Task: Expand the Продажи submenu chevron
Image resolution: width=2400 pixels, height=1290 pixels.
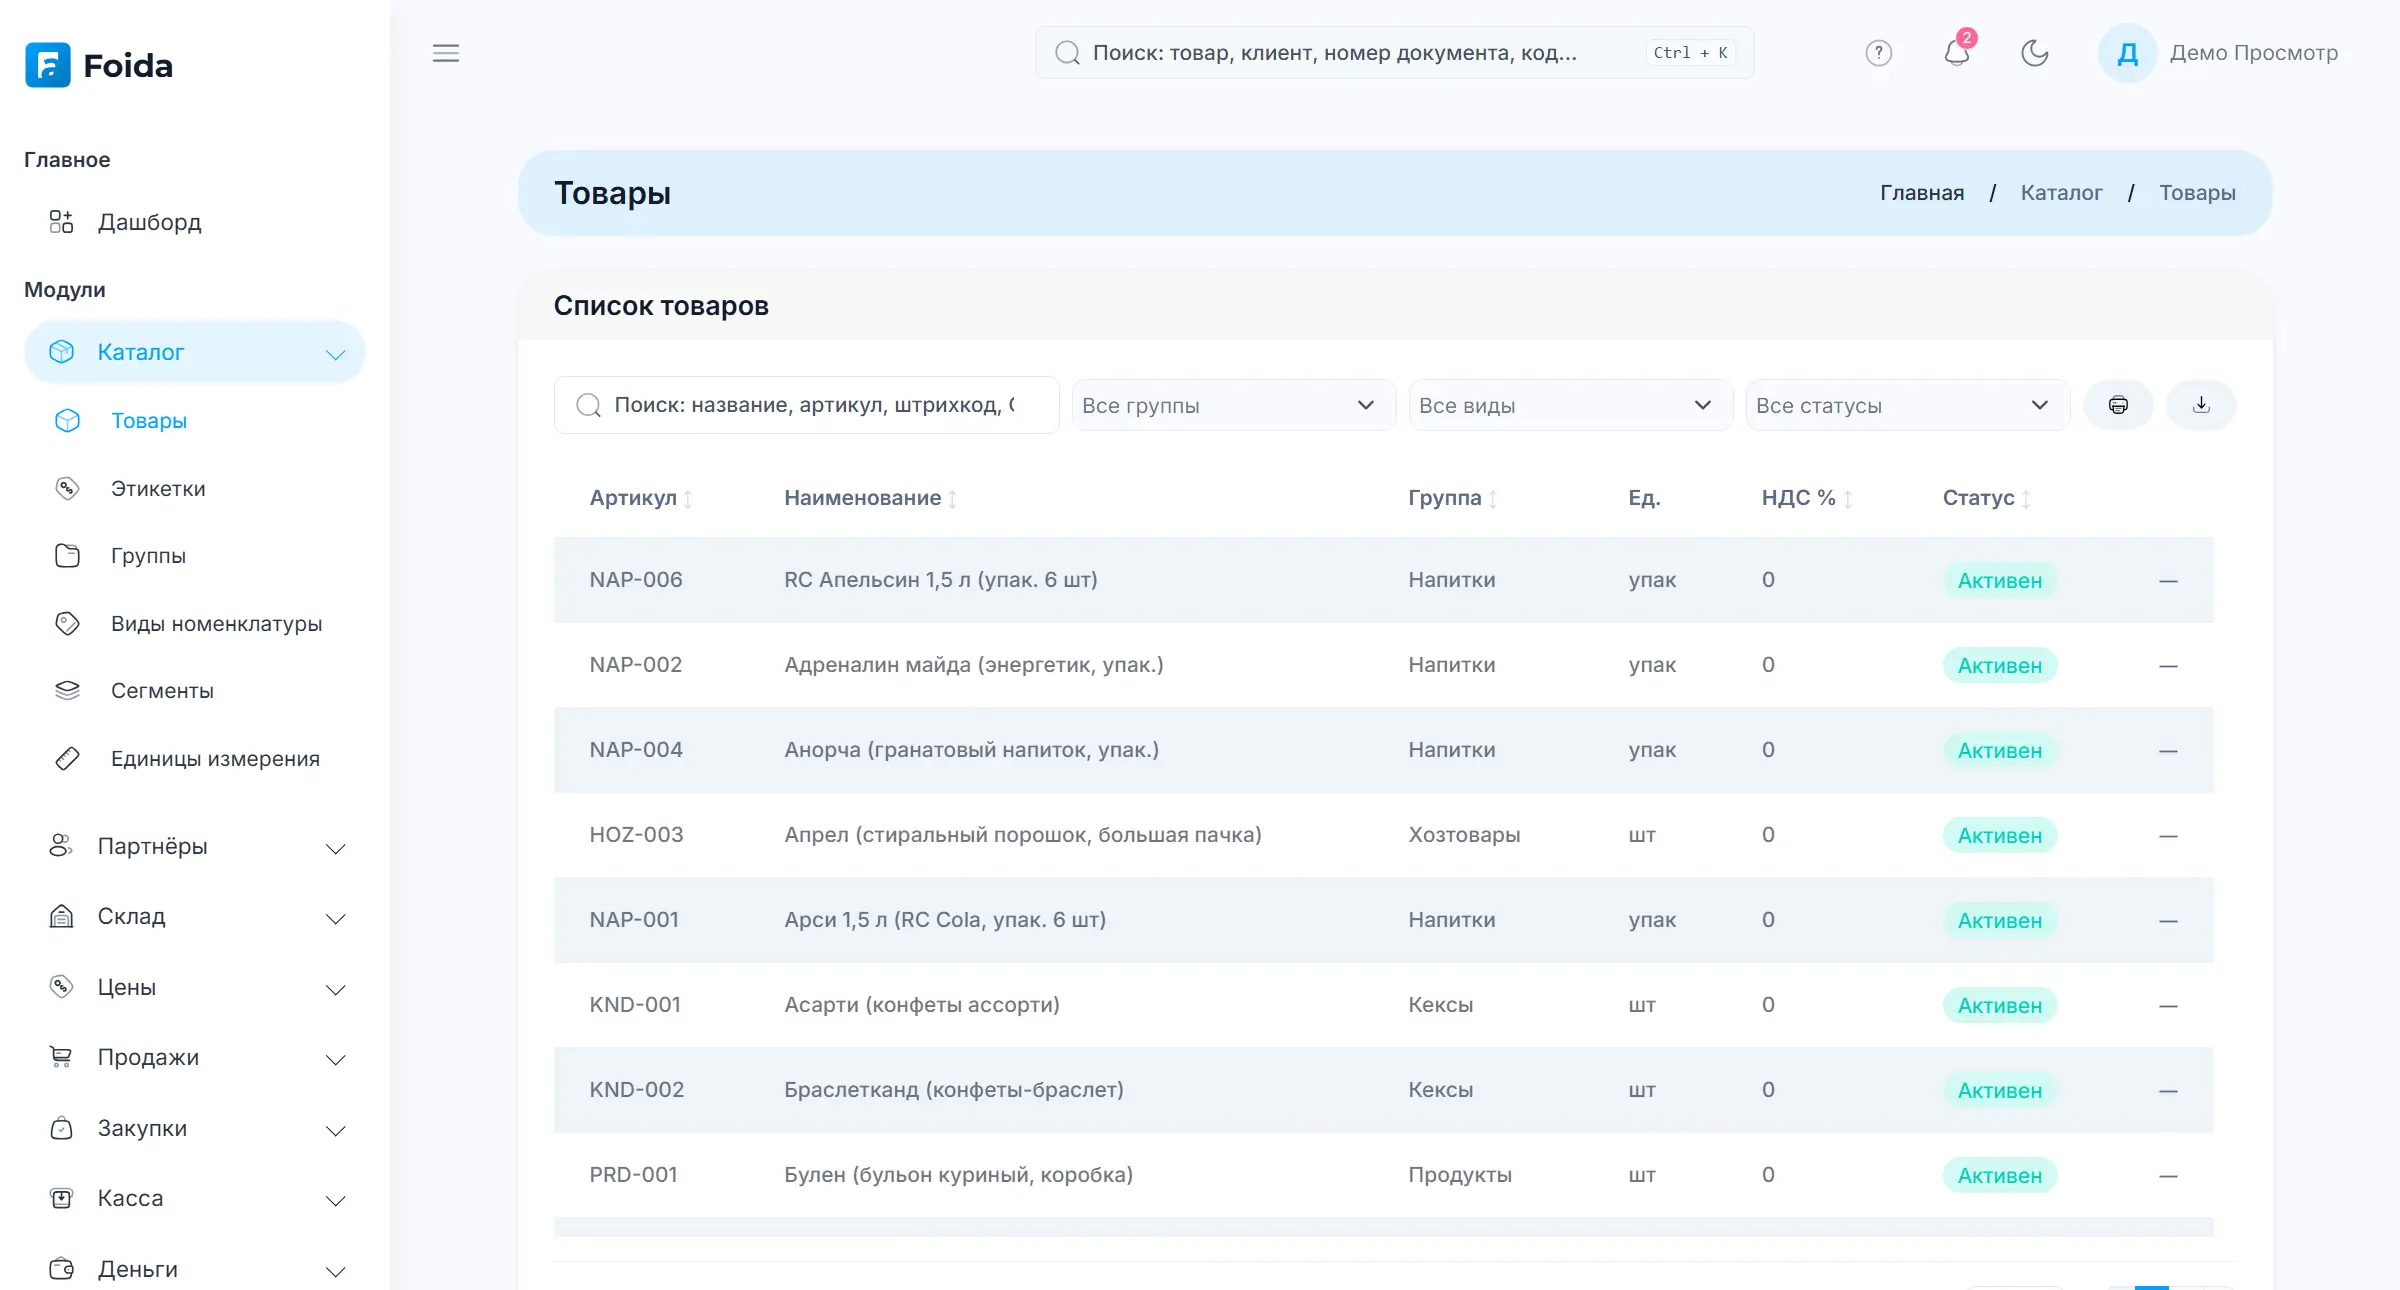Action: pyautogui.click(x=336, y=1060)
